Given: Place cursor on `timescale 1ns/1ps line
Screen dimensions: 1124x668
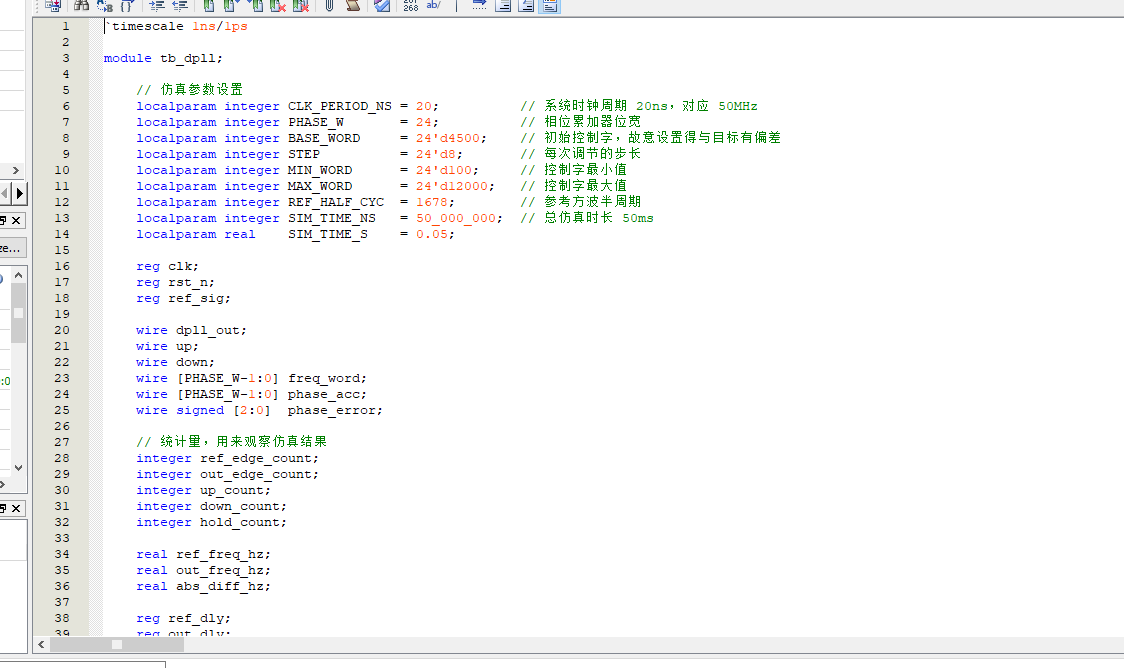Looking at the screenshot, I should click(x=176, y=27).
